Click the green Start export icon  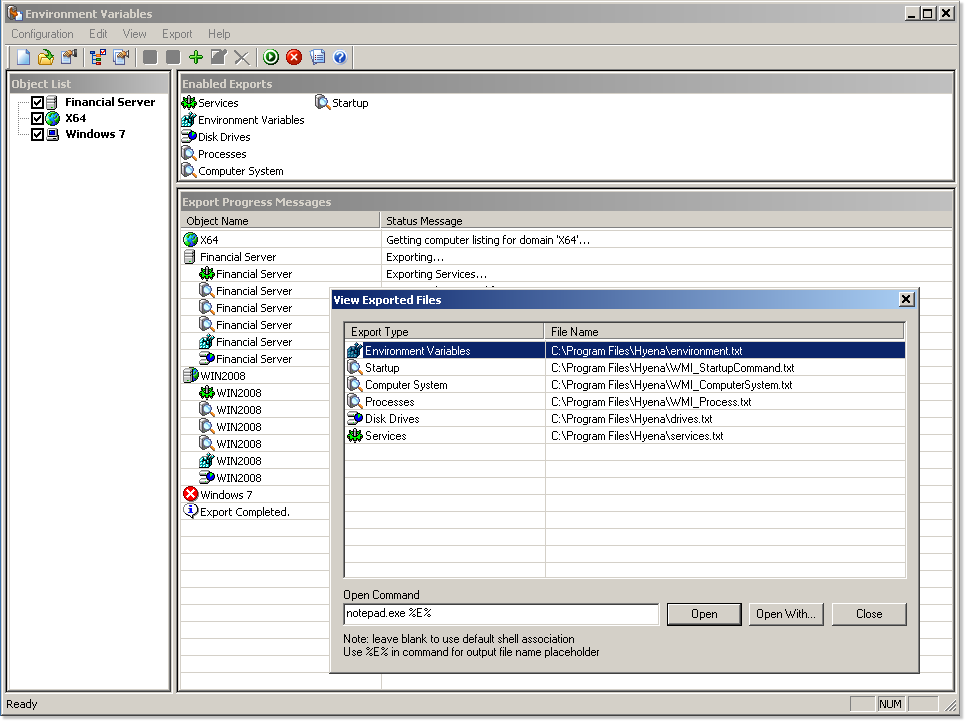coord(271,57)
